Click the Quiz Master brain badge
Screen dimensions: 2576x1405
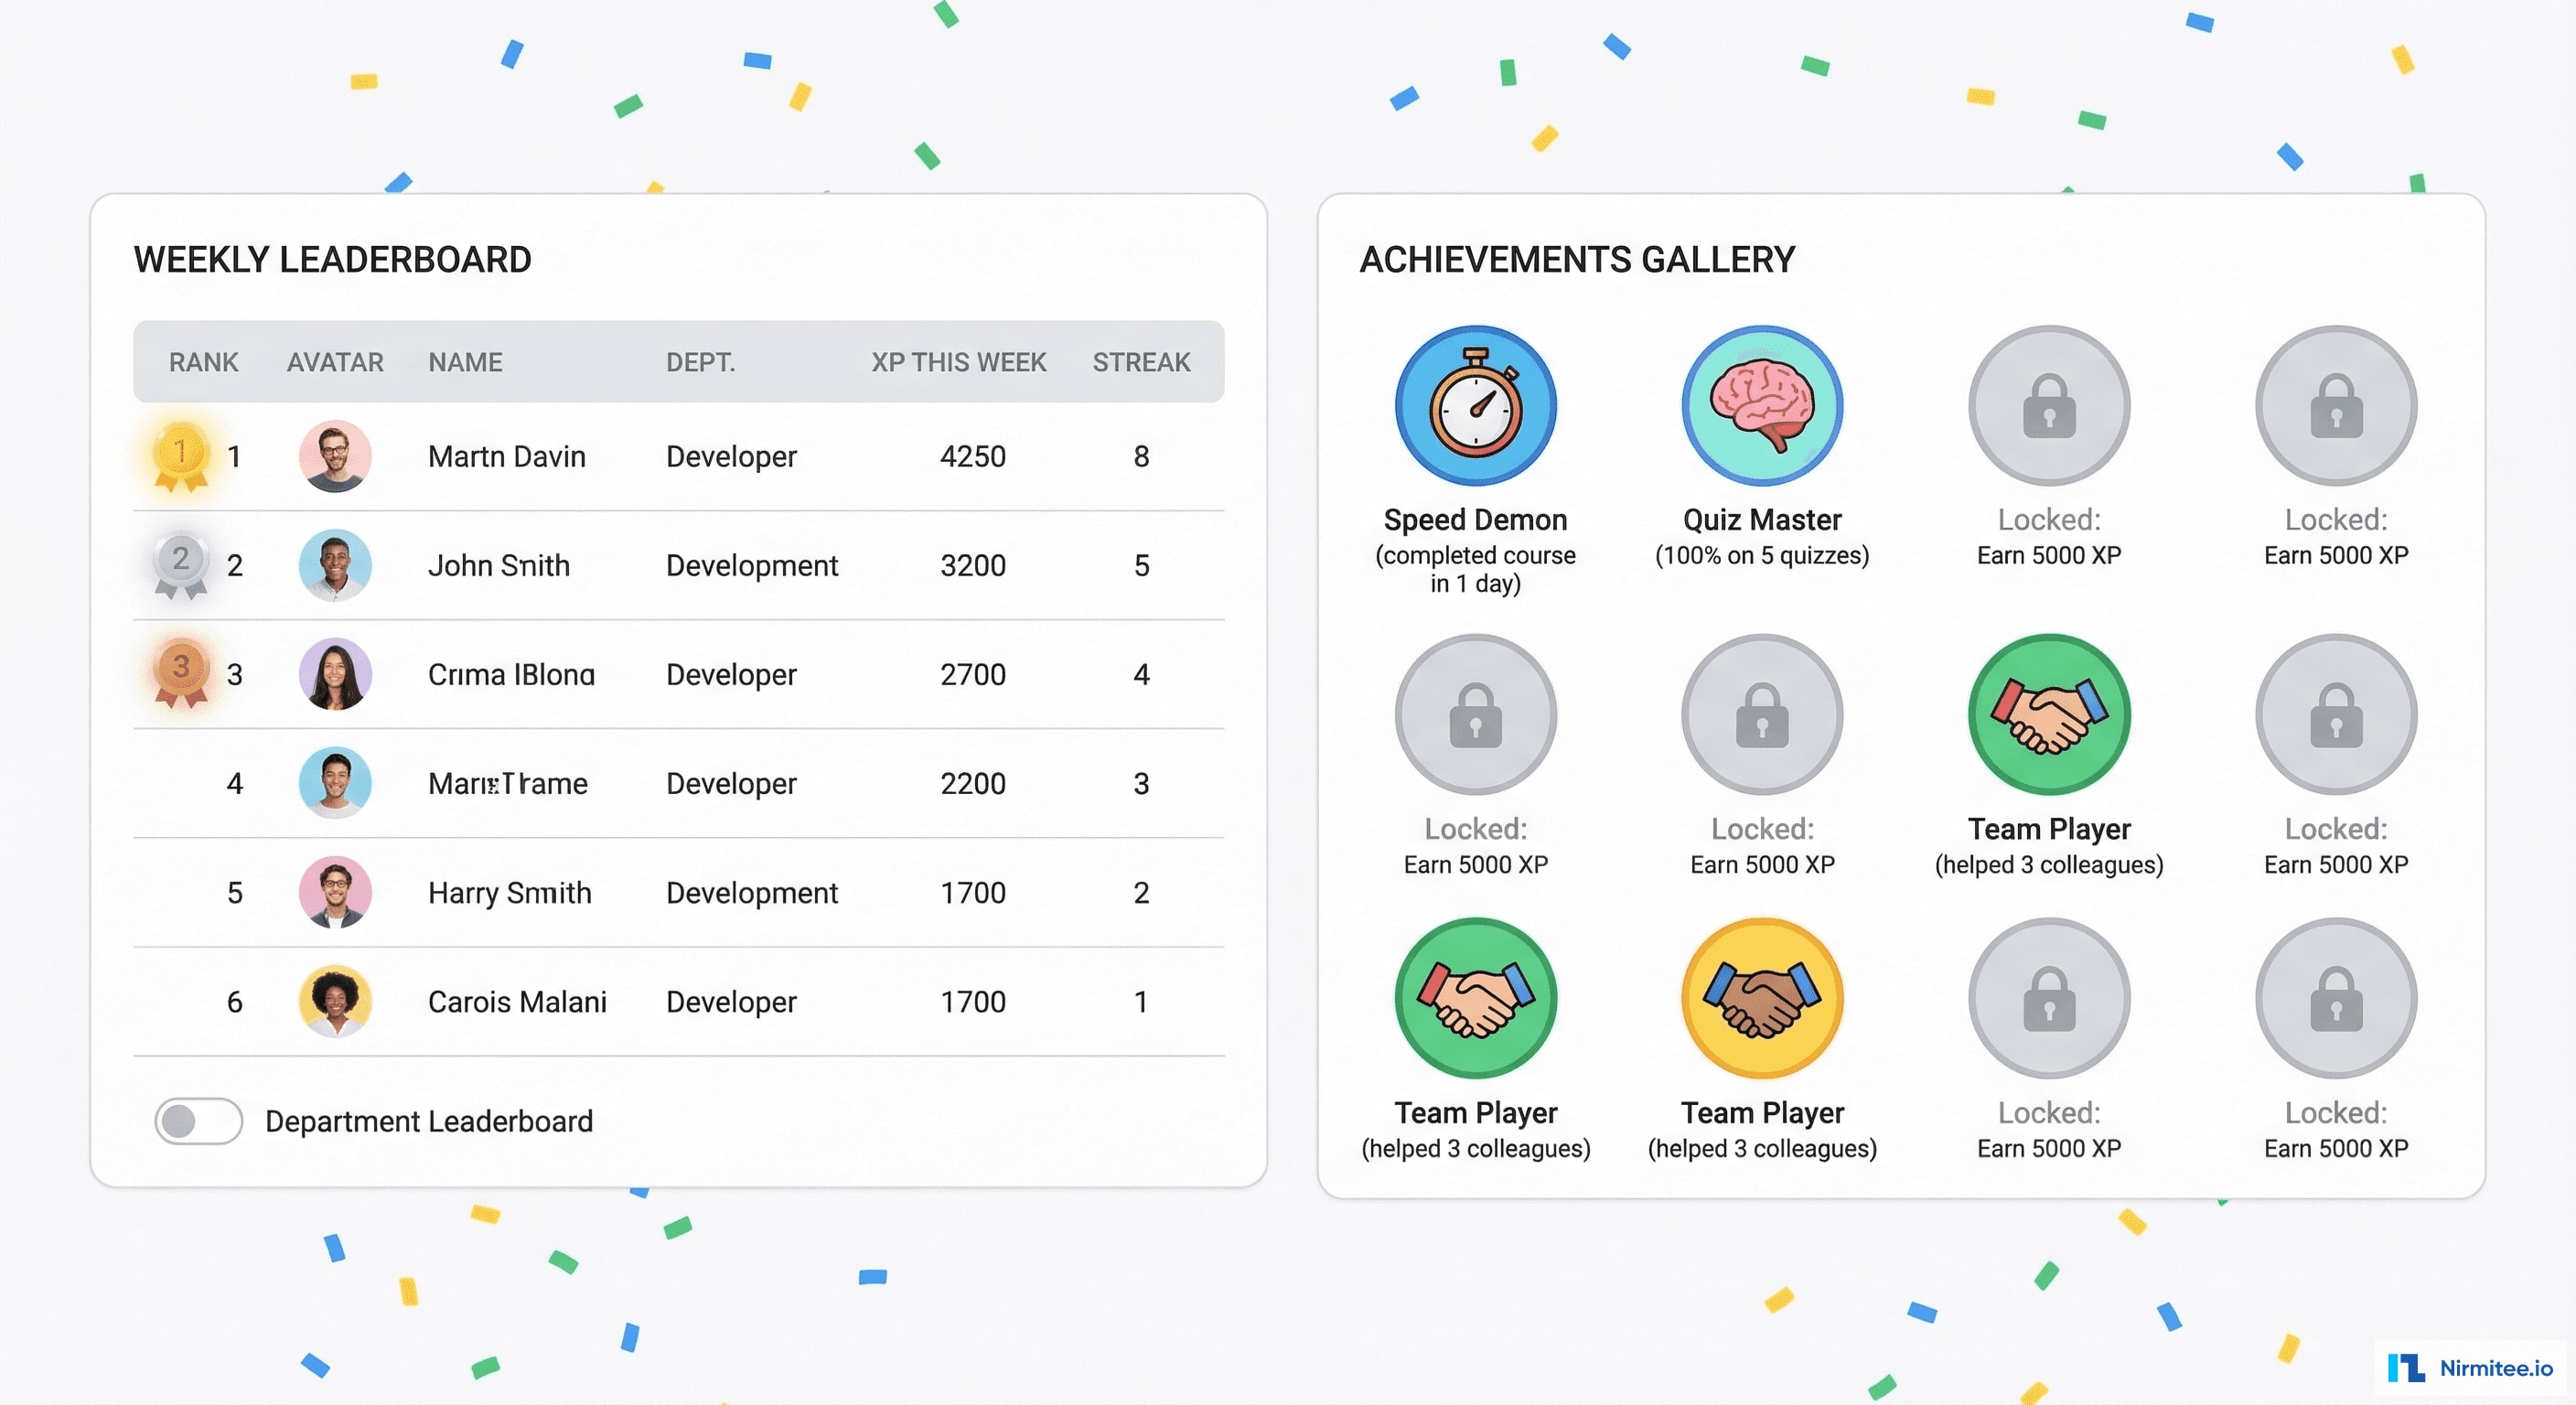point(1762,404)
